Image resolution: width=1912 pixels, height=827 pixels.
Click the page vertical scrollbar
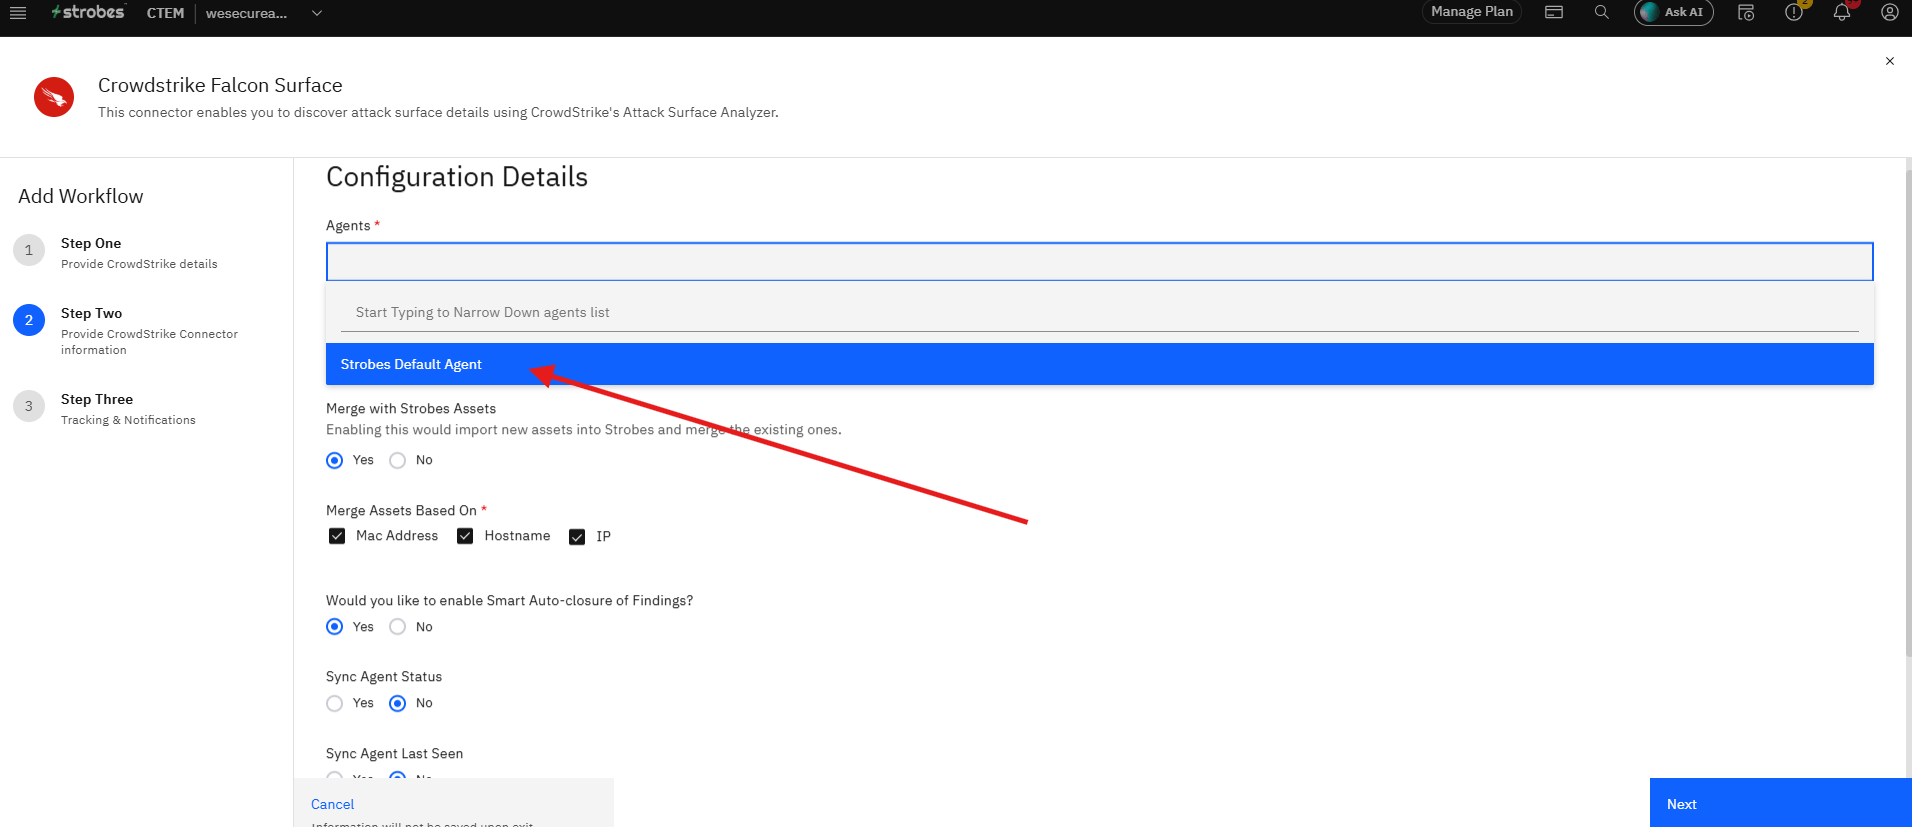click(x=1908, y=413)
